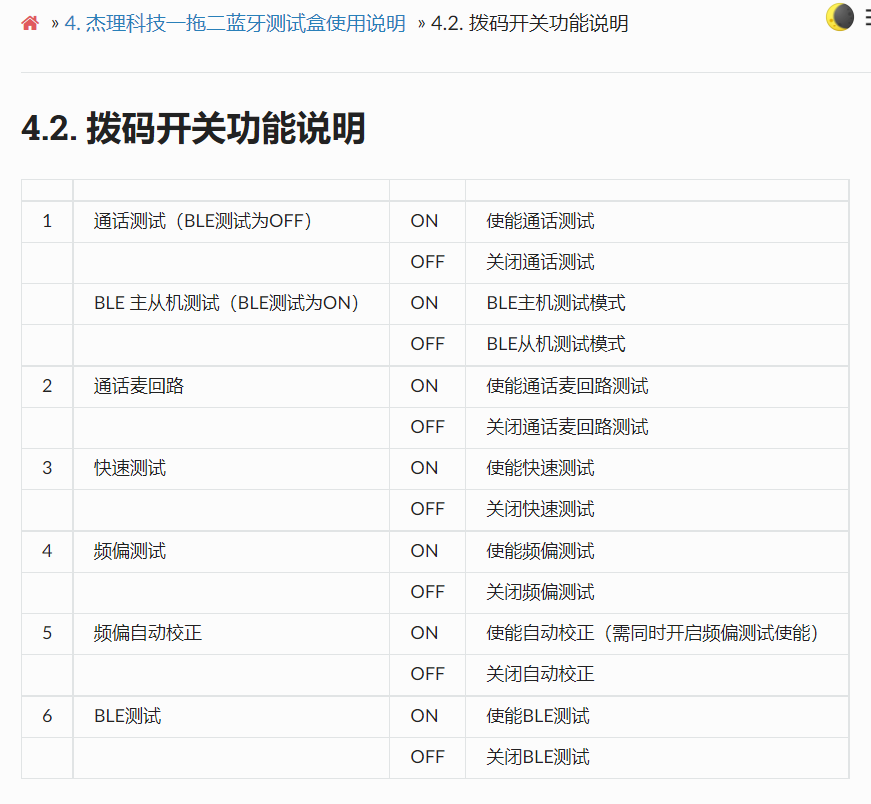Click the switch 4 name cell 频偏测试
The width and height of the screenshot is (871, 804).
231,551
